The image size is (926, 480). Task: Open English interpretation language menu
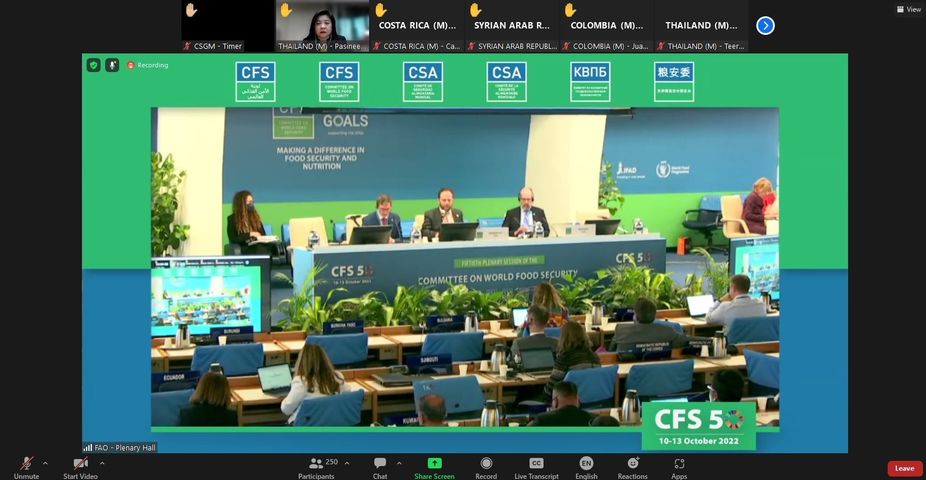pos(586,468)
